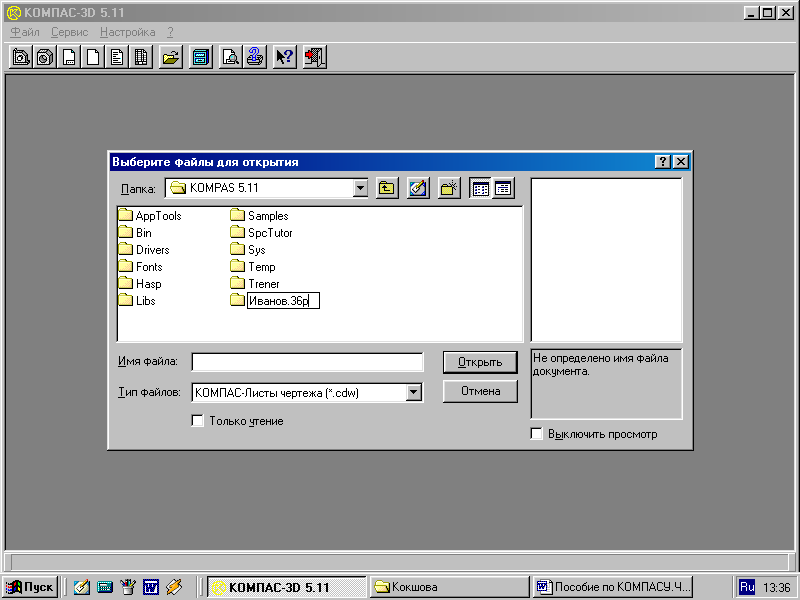The image size is (800, 600).
Task: Click the Пуск start button
Action: click(30, 587)
